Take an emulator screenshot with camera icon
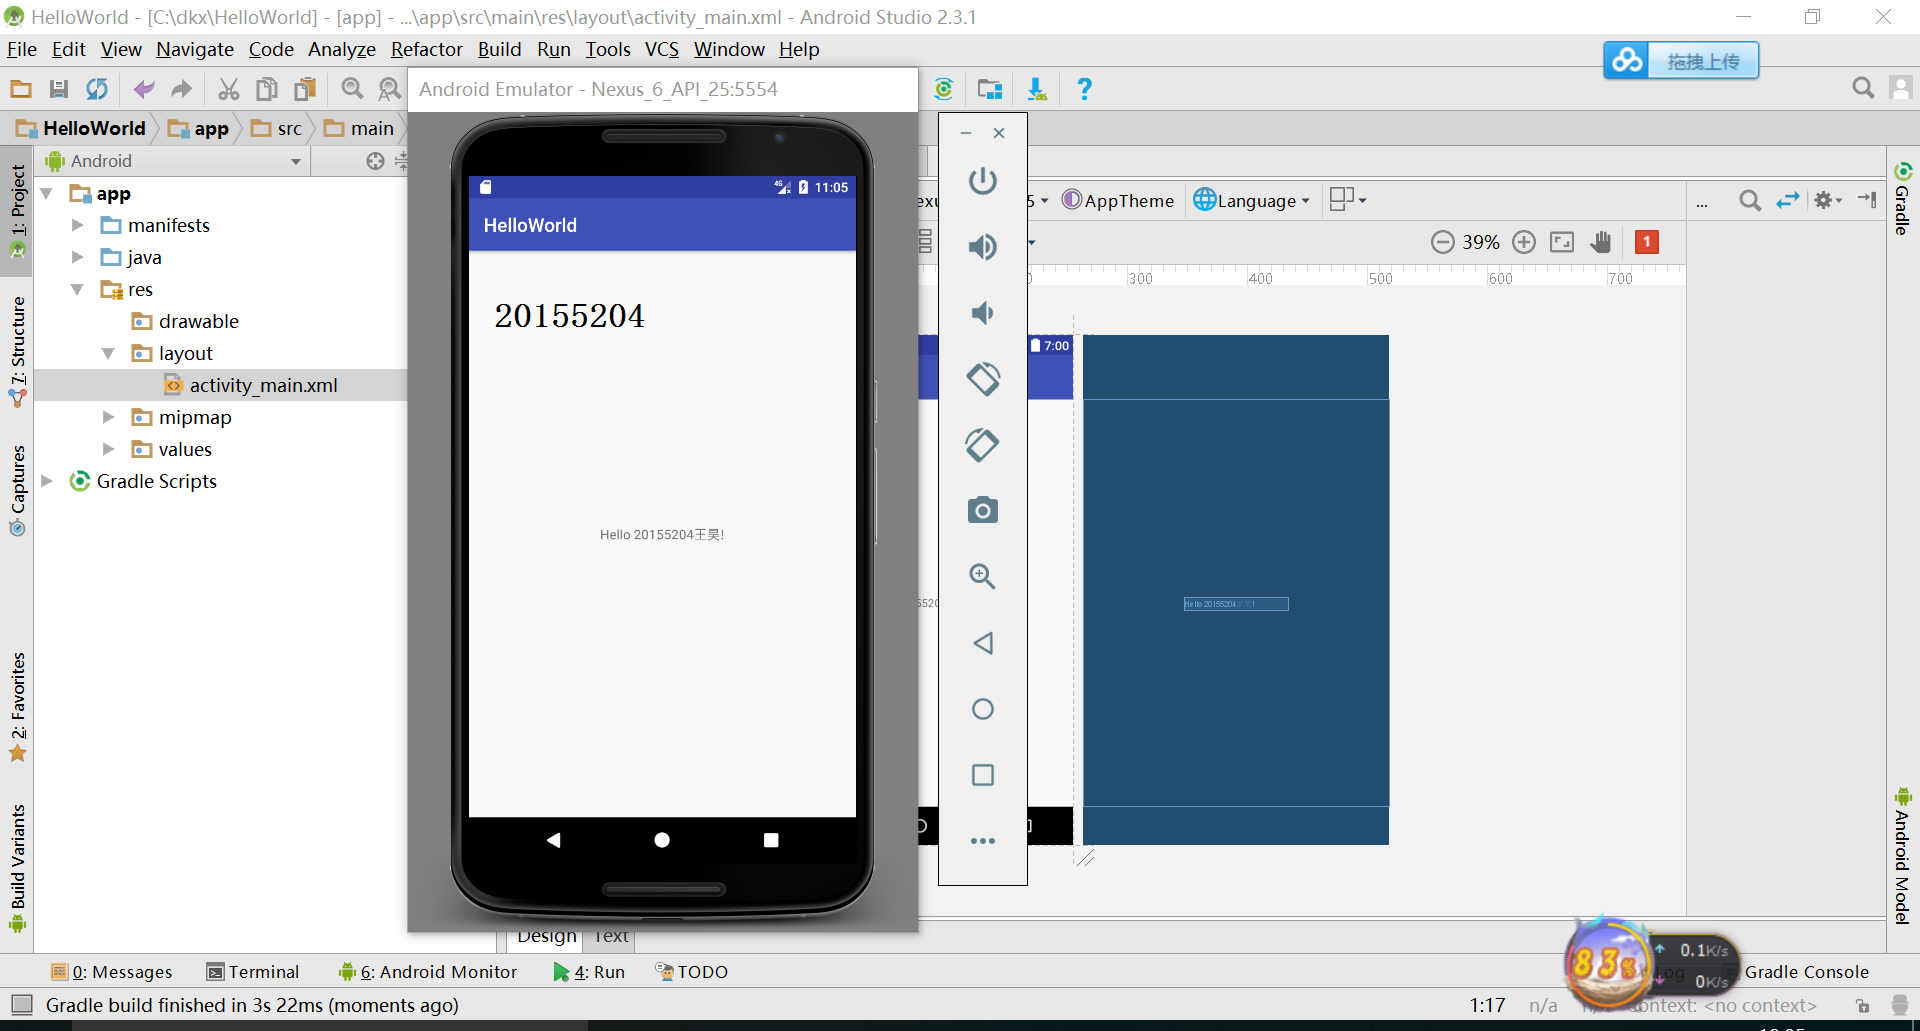This screenshot has height=1031, width=1920. click(983, 511)
